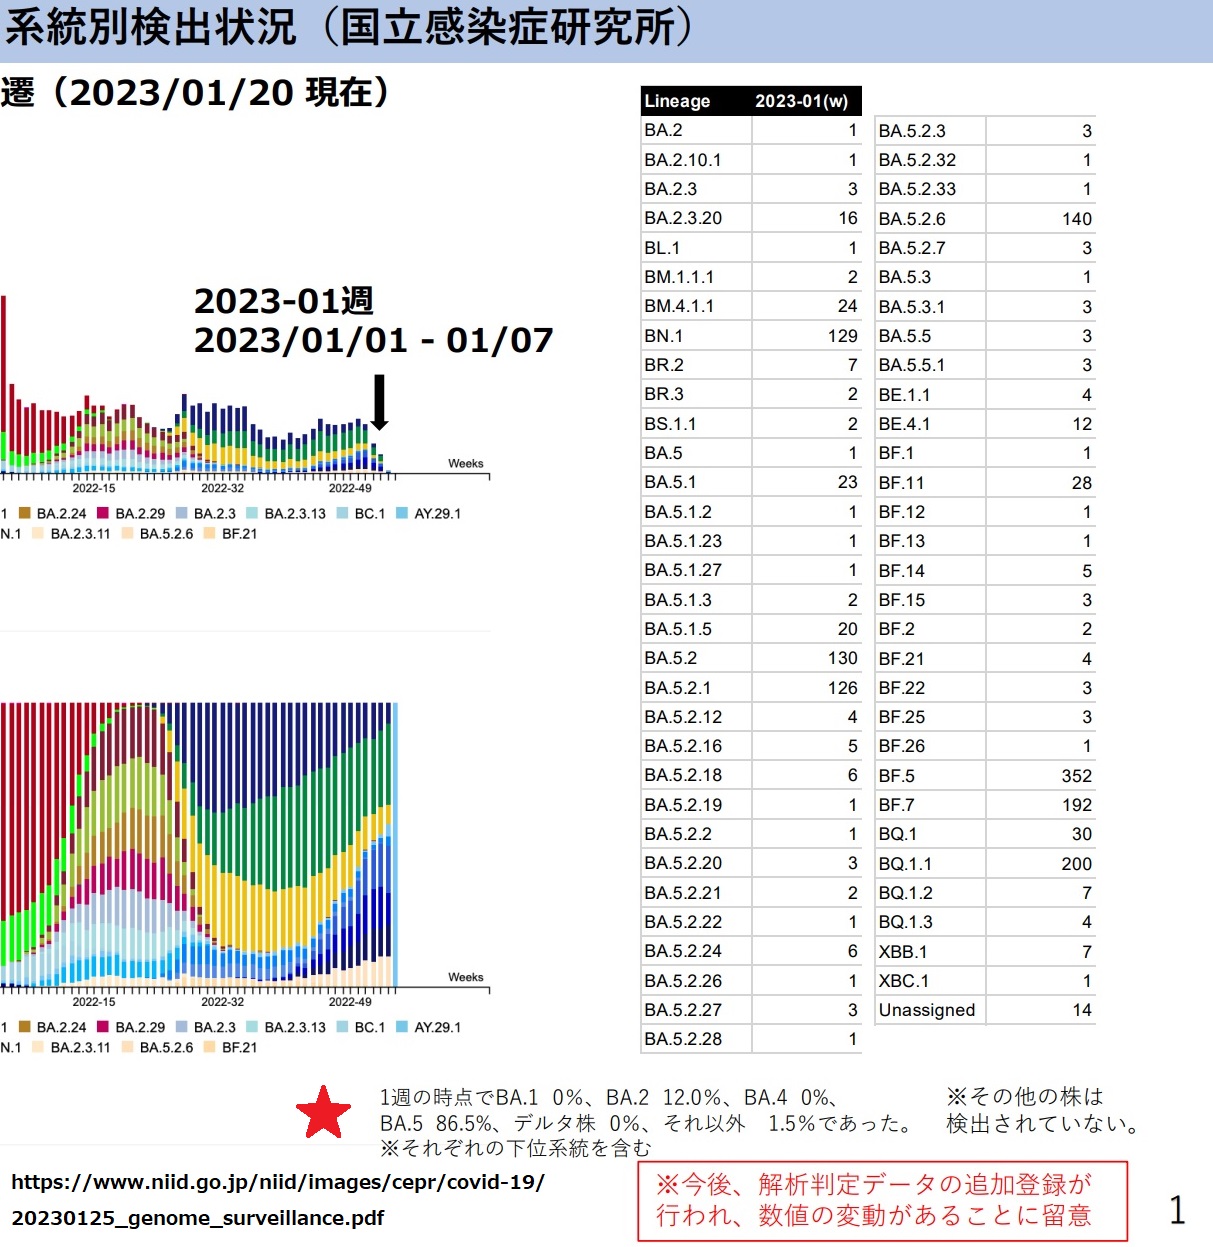Select the BQ.1.1 row in the lineage table
This screenshot has width=1213, height=1247.
tap(984, 864)
